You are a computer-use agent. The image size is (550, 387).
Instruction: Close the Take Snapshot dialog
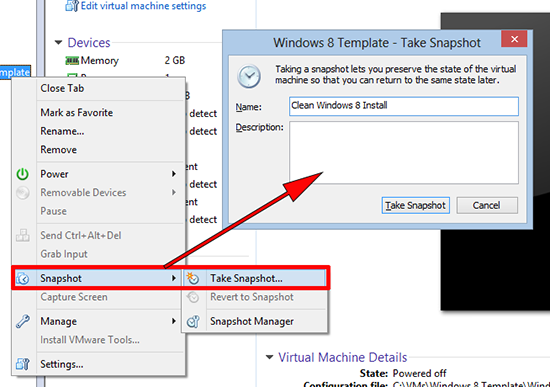tap(514, 39)
